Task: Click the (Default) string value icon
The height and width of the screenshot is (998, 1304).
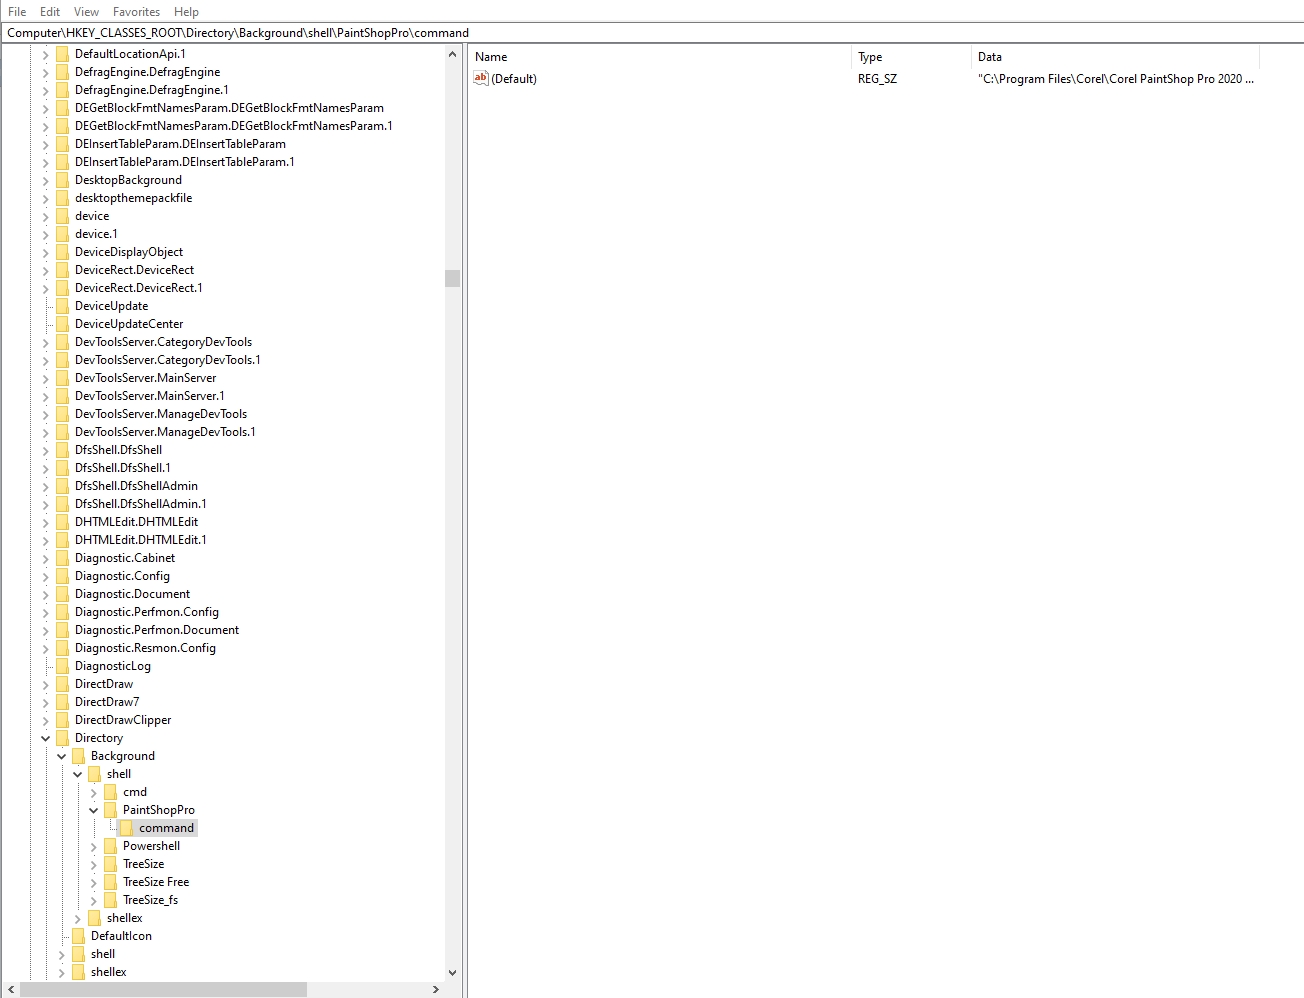Action: tap(481, 79)
